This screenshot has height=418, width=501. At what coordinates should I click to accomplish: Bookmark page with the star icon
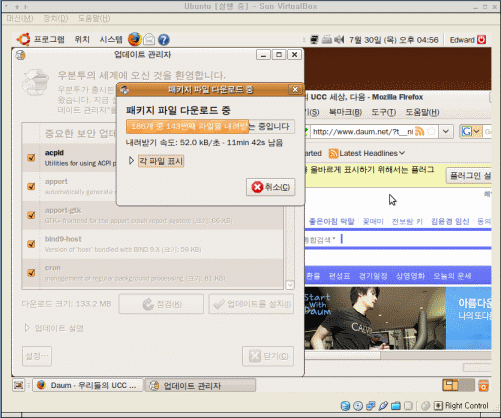[x=431, y=131]
